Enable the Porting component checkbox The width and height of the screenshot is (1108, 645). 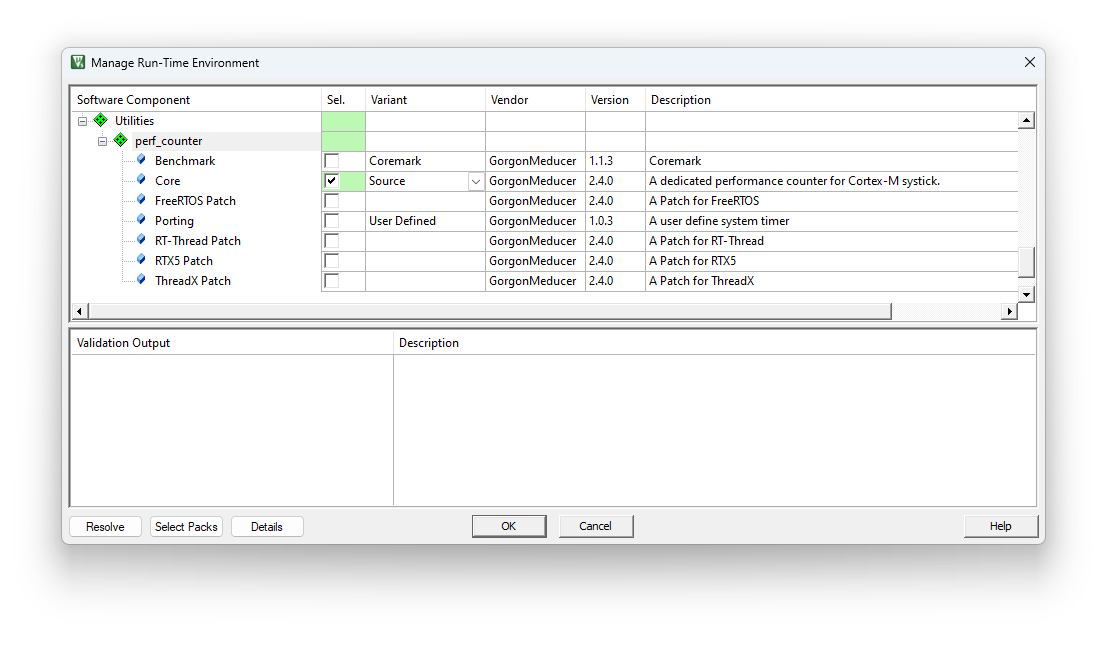(x=331, y=221)
